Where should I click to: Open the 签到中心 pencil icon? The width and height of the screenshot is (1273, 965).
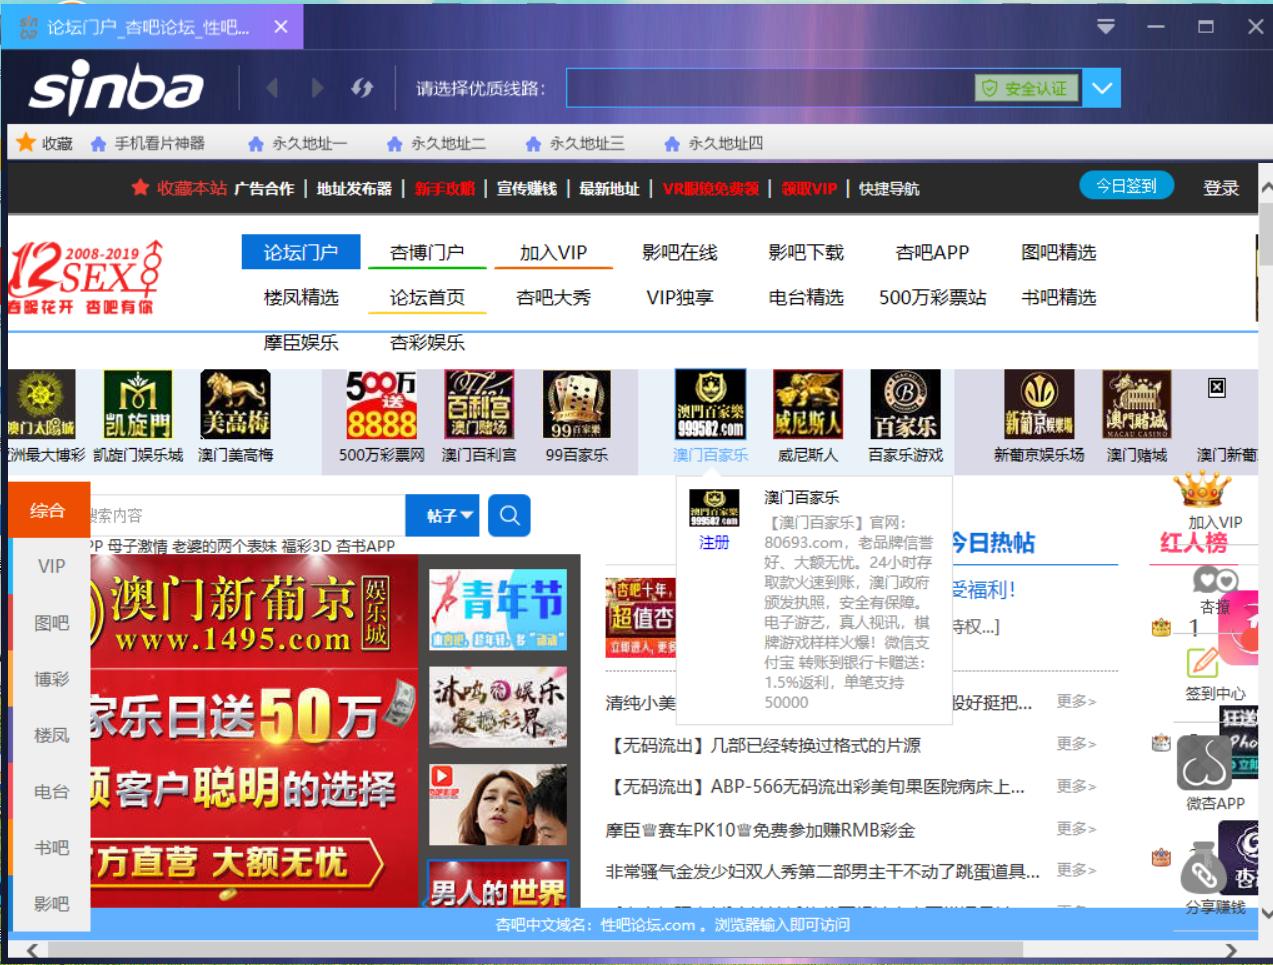(1203, 662)
